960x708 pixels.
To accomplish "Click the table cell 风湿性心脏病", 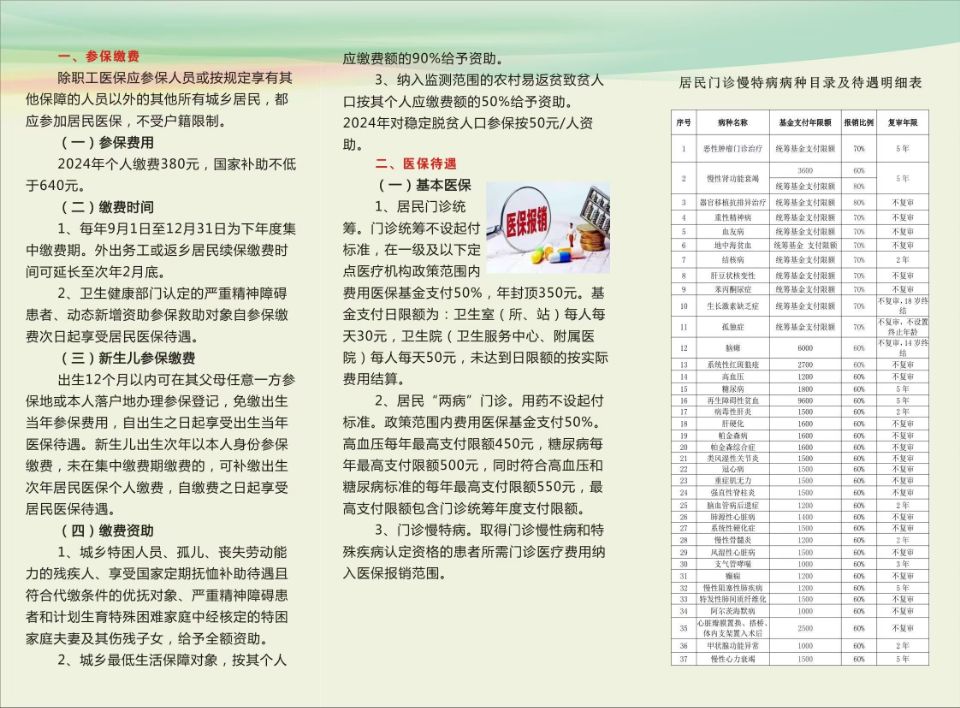I will (733, 552).
